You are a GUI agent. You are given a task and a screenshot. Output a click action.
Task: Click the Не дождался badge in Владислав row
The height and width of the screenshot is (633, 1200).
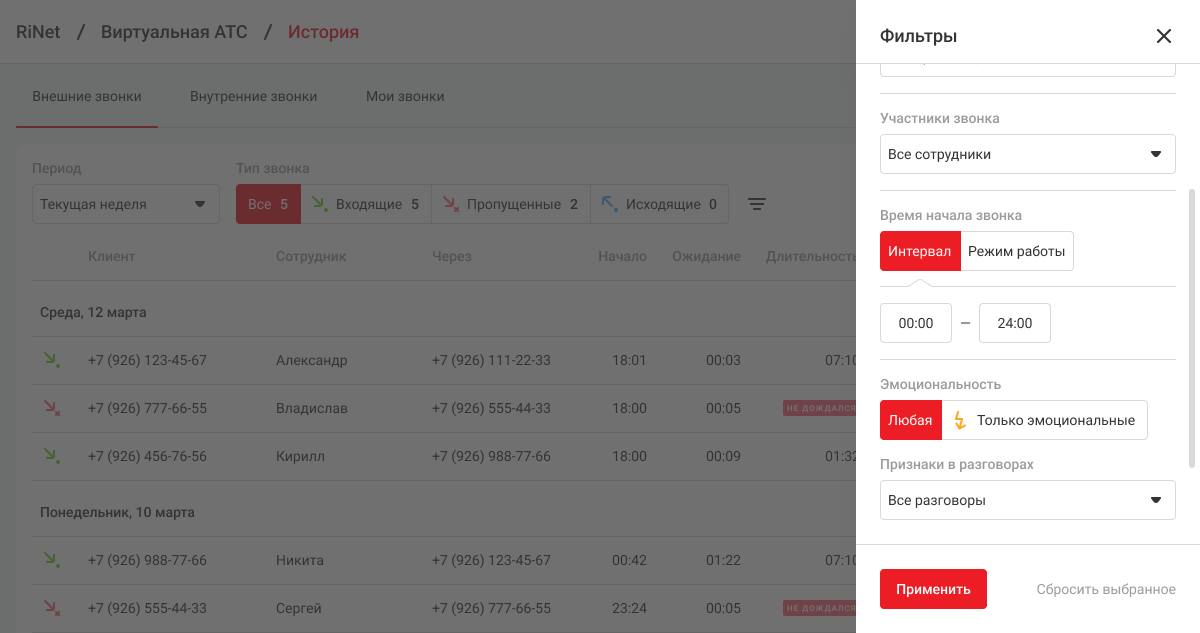pyautogui.click(x=819, y=408)
